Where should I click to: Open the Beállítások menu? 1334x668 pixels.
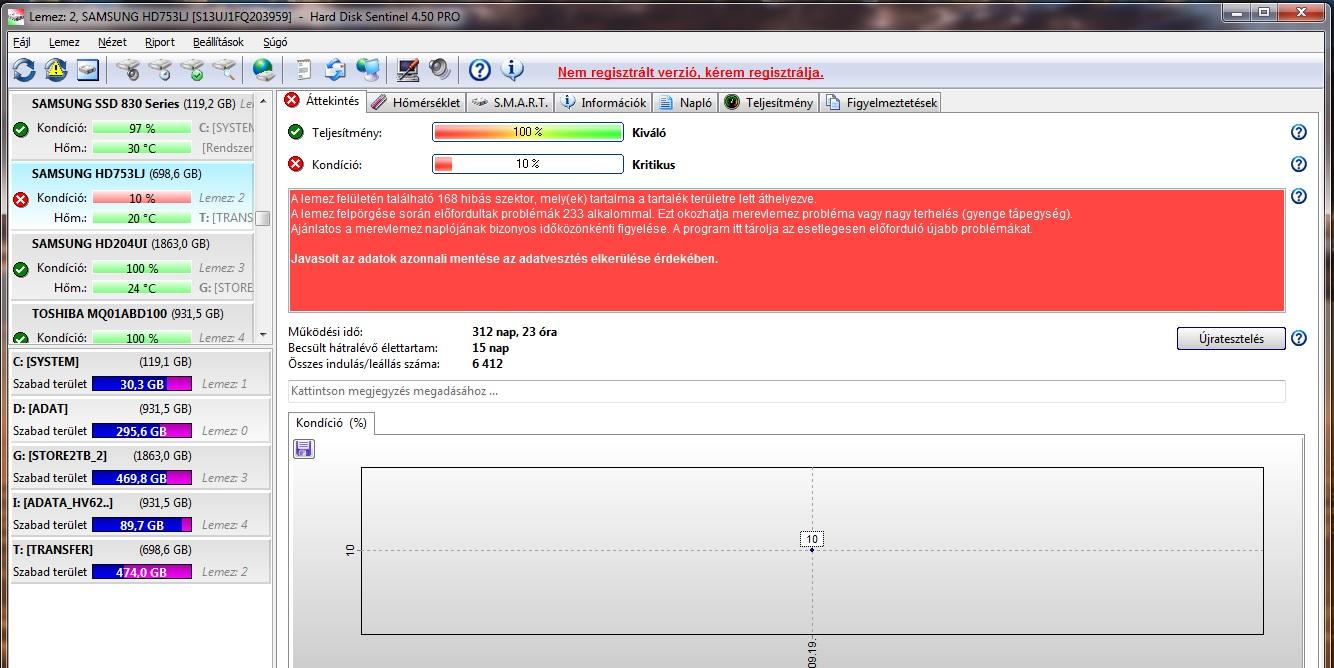coord(218,42)
